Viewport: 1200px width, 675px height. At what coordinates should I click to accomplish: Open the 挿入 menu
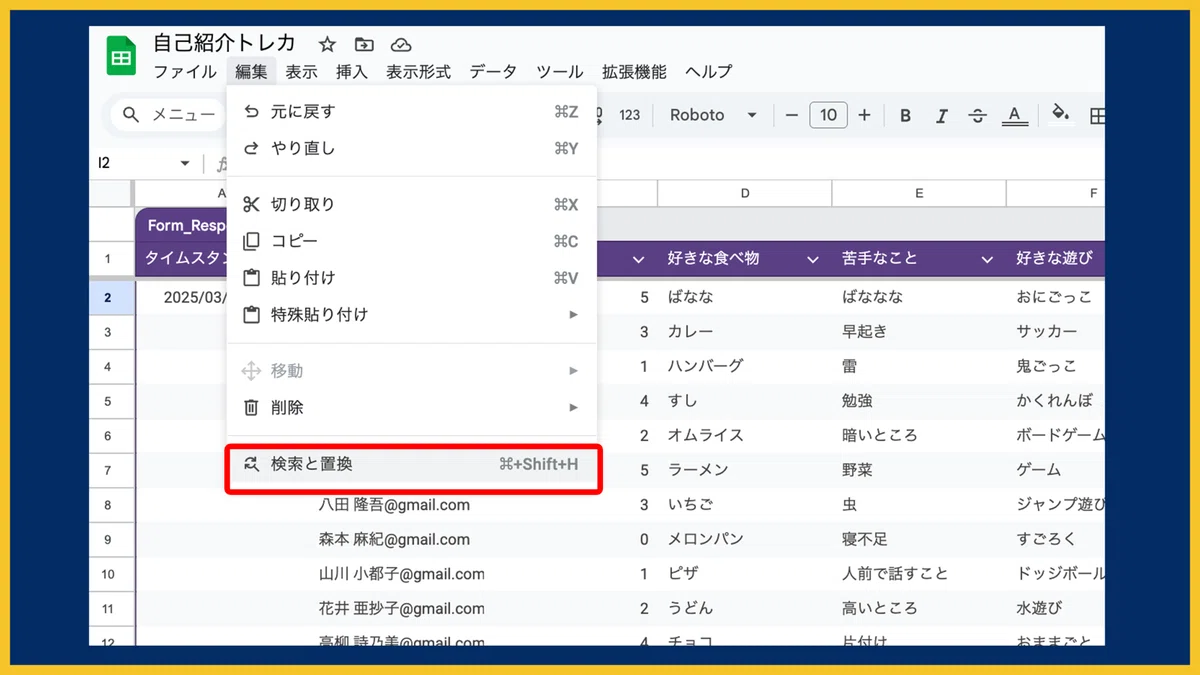pyautogui.click(x=352, y=72)
